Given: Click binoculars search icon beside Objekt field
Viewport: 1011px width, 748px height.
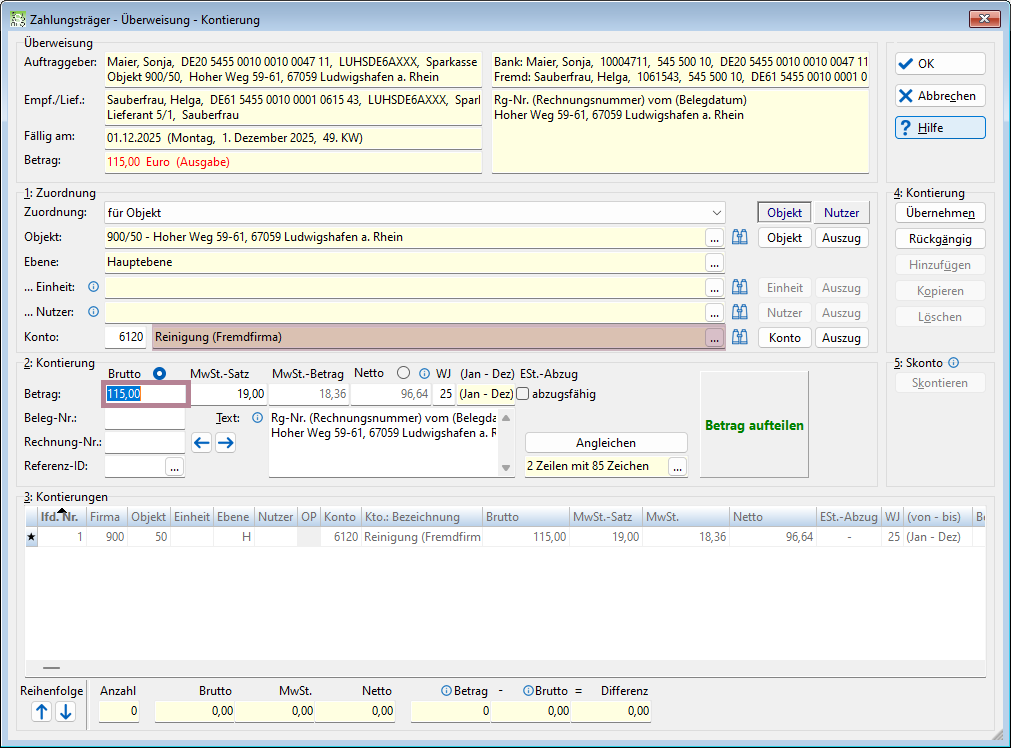Looking at the screenshot, I should [x=740, y=237].
